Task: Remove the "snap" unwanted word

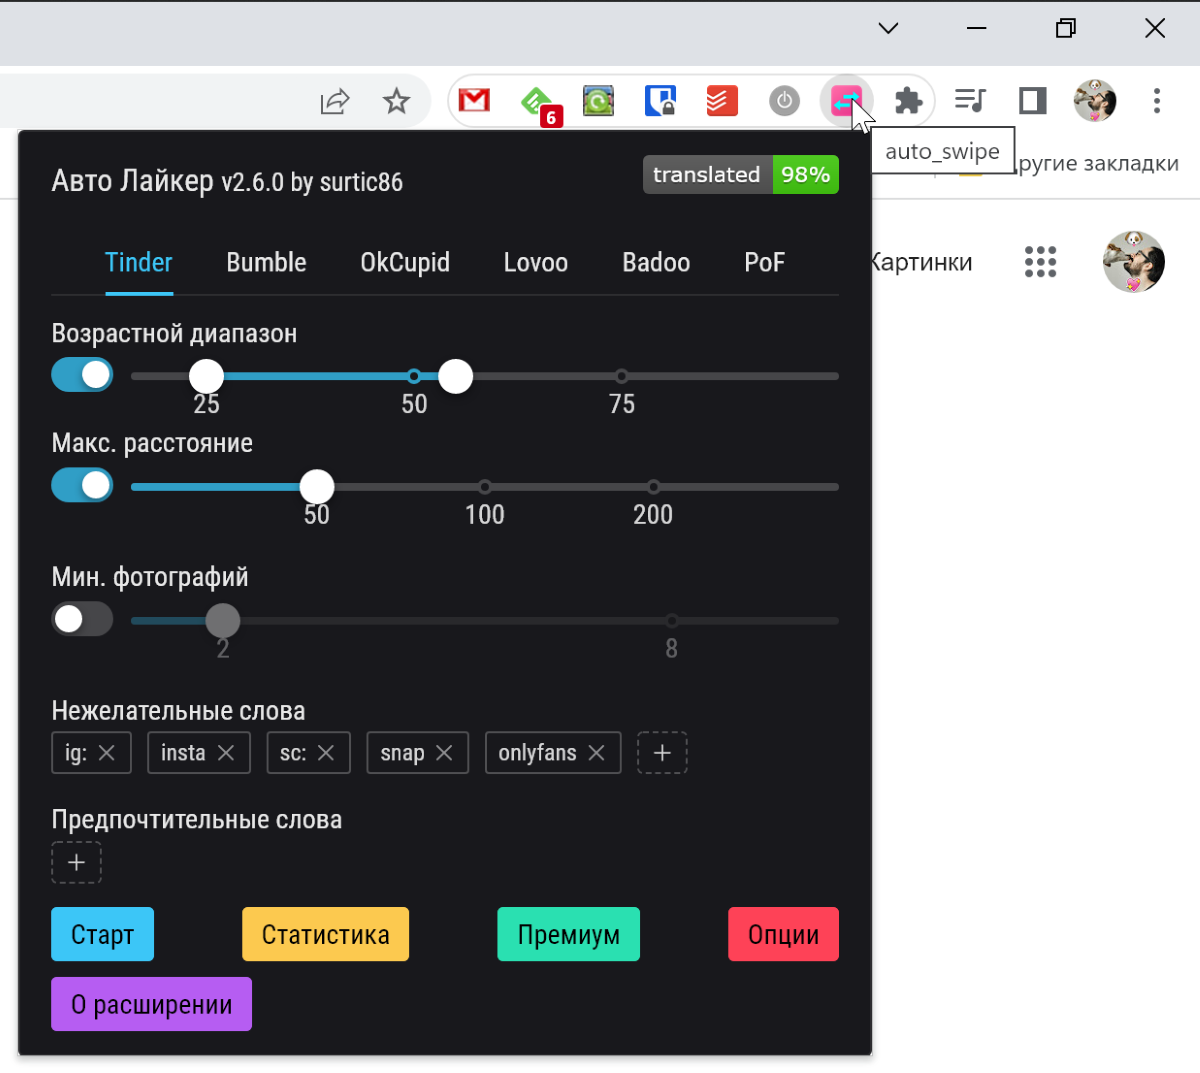Action: pos(444,753)
